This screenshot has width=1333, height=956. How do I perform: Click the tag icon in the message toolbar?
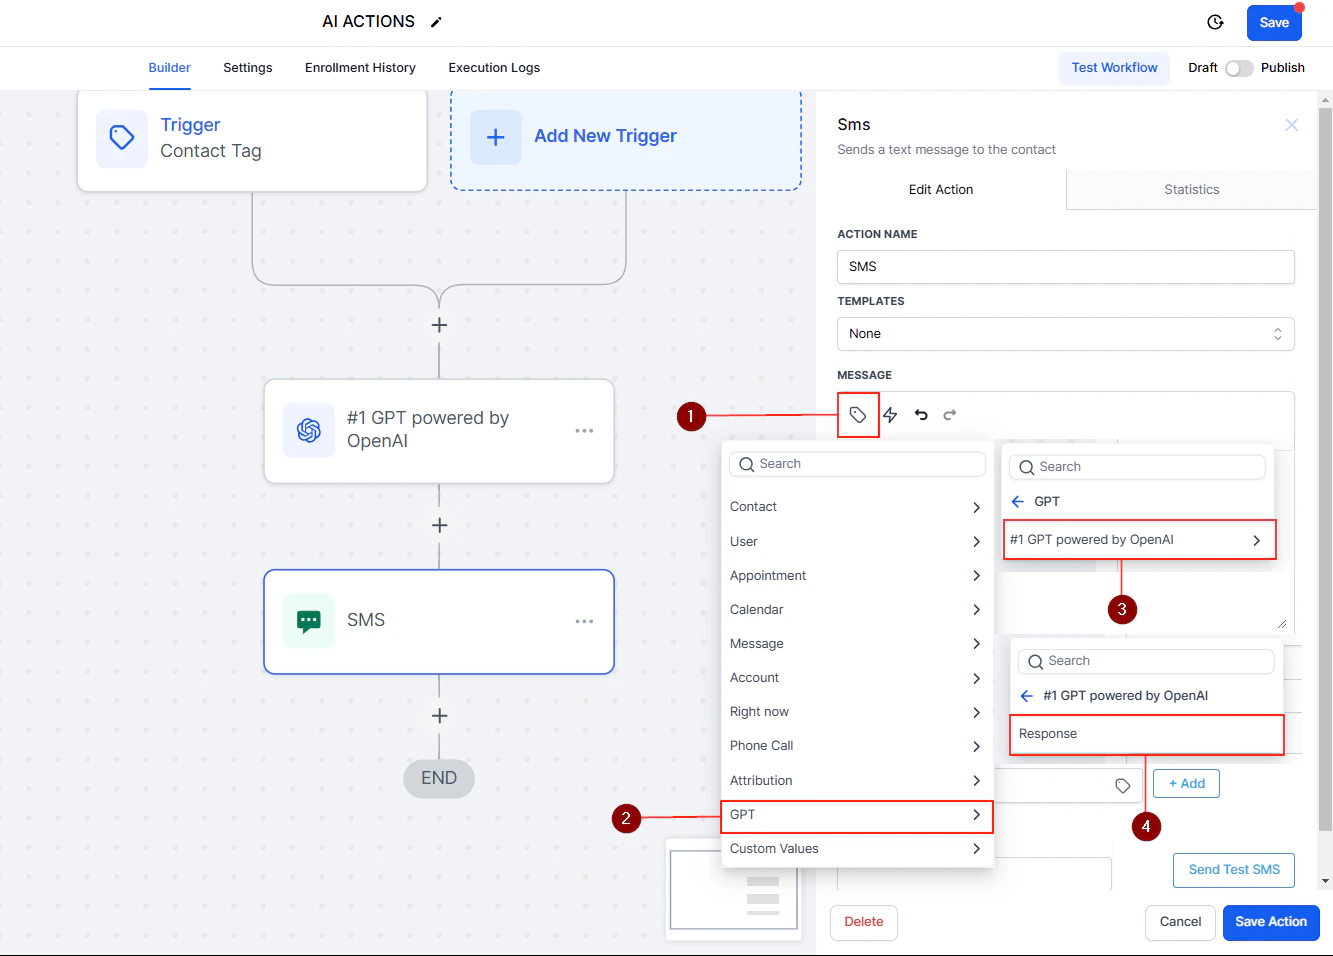pos(857,414)
